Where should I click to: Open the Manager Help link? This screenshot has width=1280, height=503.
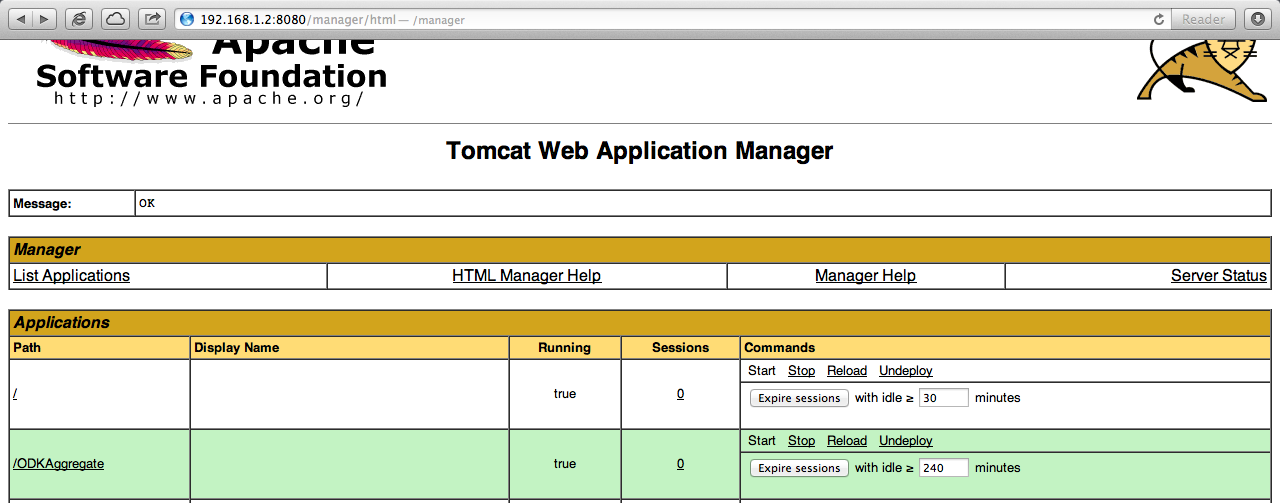click(x=865, y=275)
